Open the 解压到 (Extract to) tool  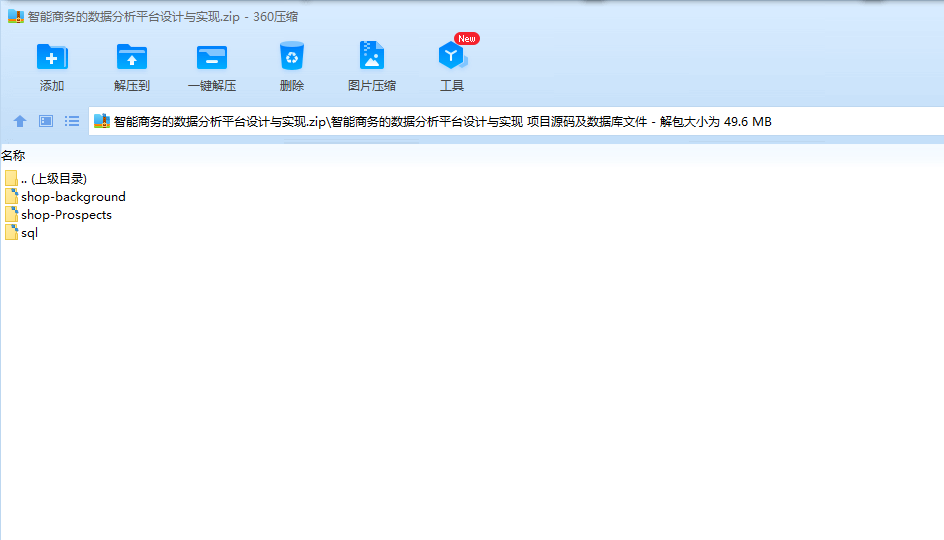(x=131, y=67)
